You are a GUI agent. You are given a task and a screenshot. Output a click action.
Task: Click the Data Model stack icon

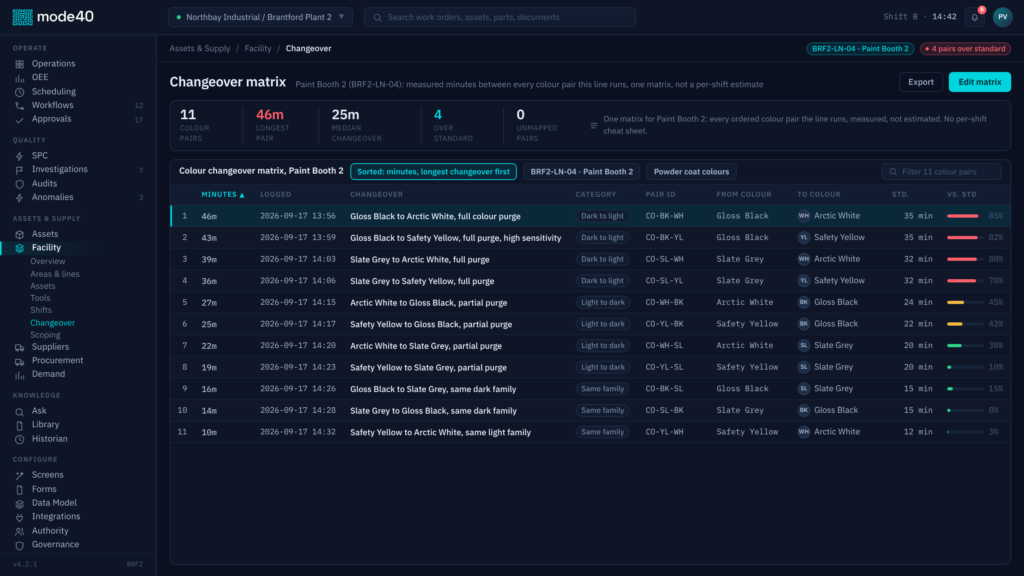20,504
